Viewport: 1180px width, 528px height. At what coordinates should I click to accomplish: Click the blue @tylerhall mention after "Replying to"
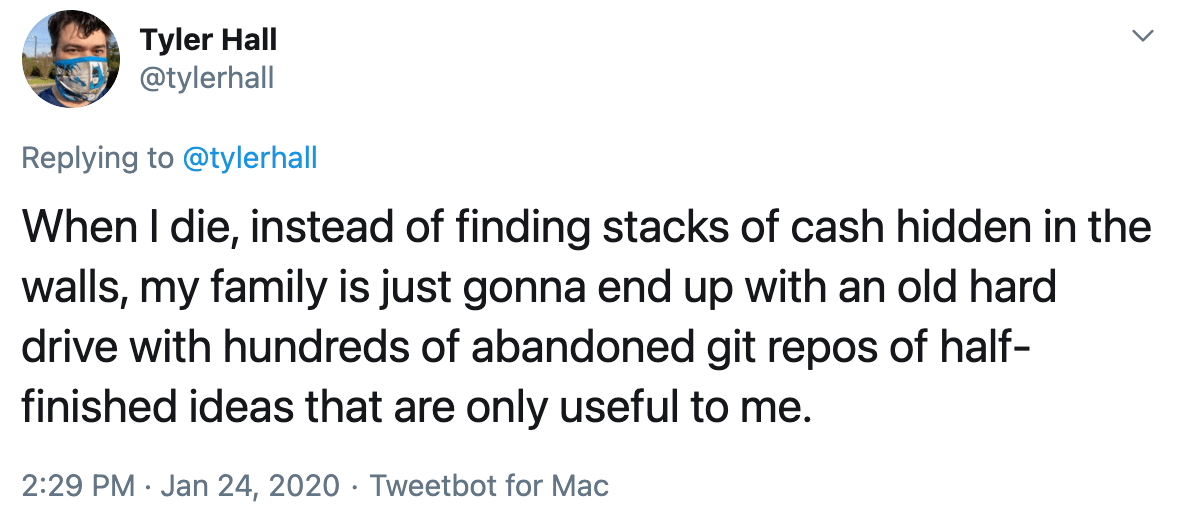click(251, 158)
